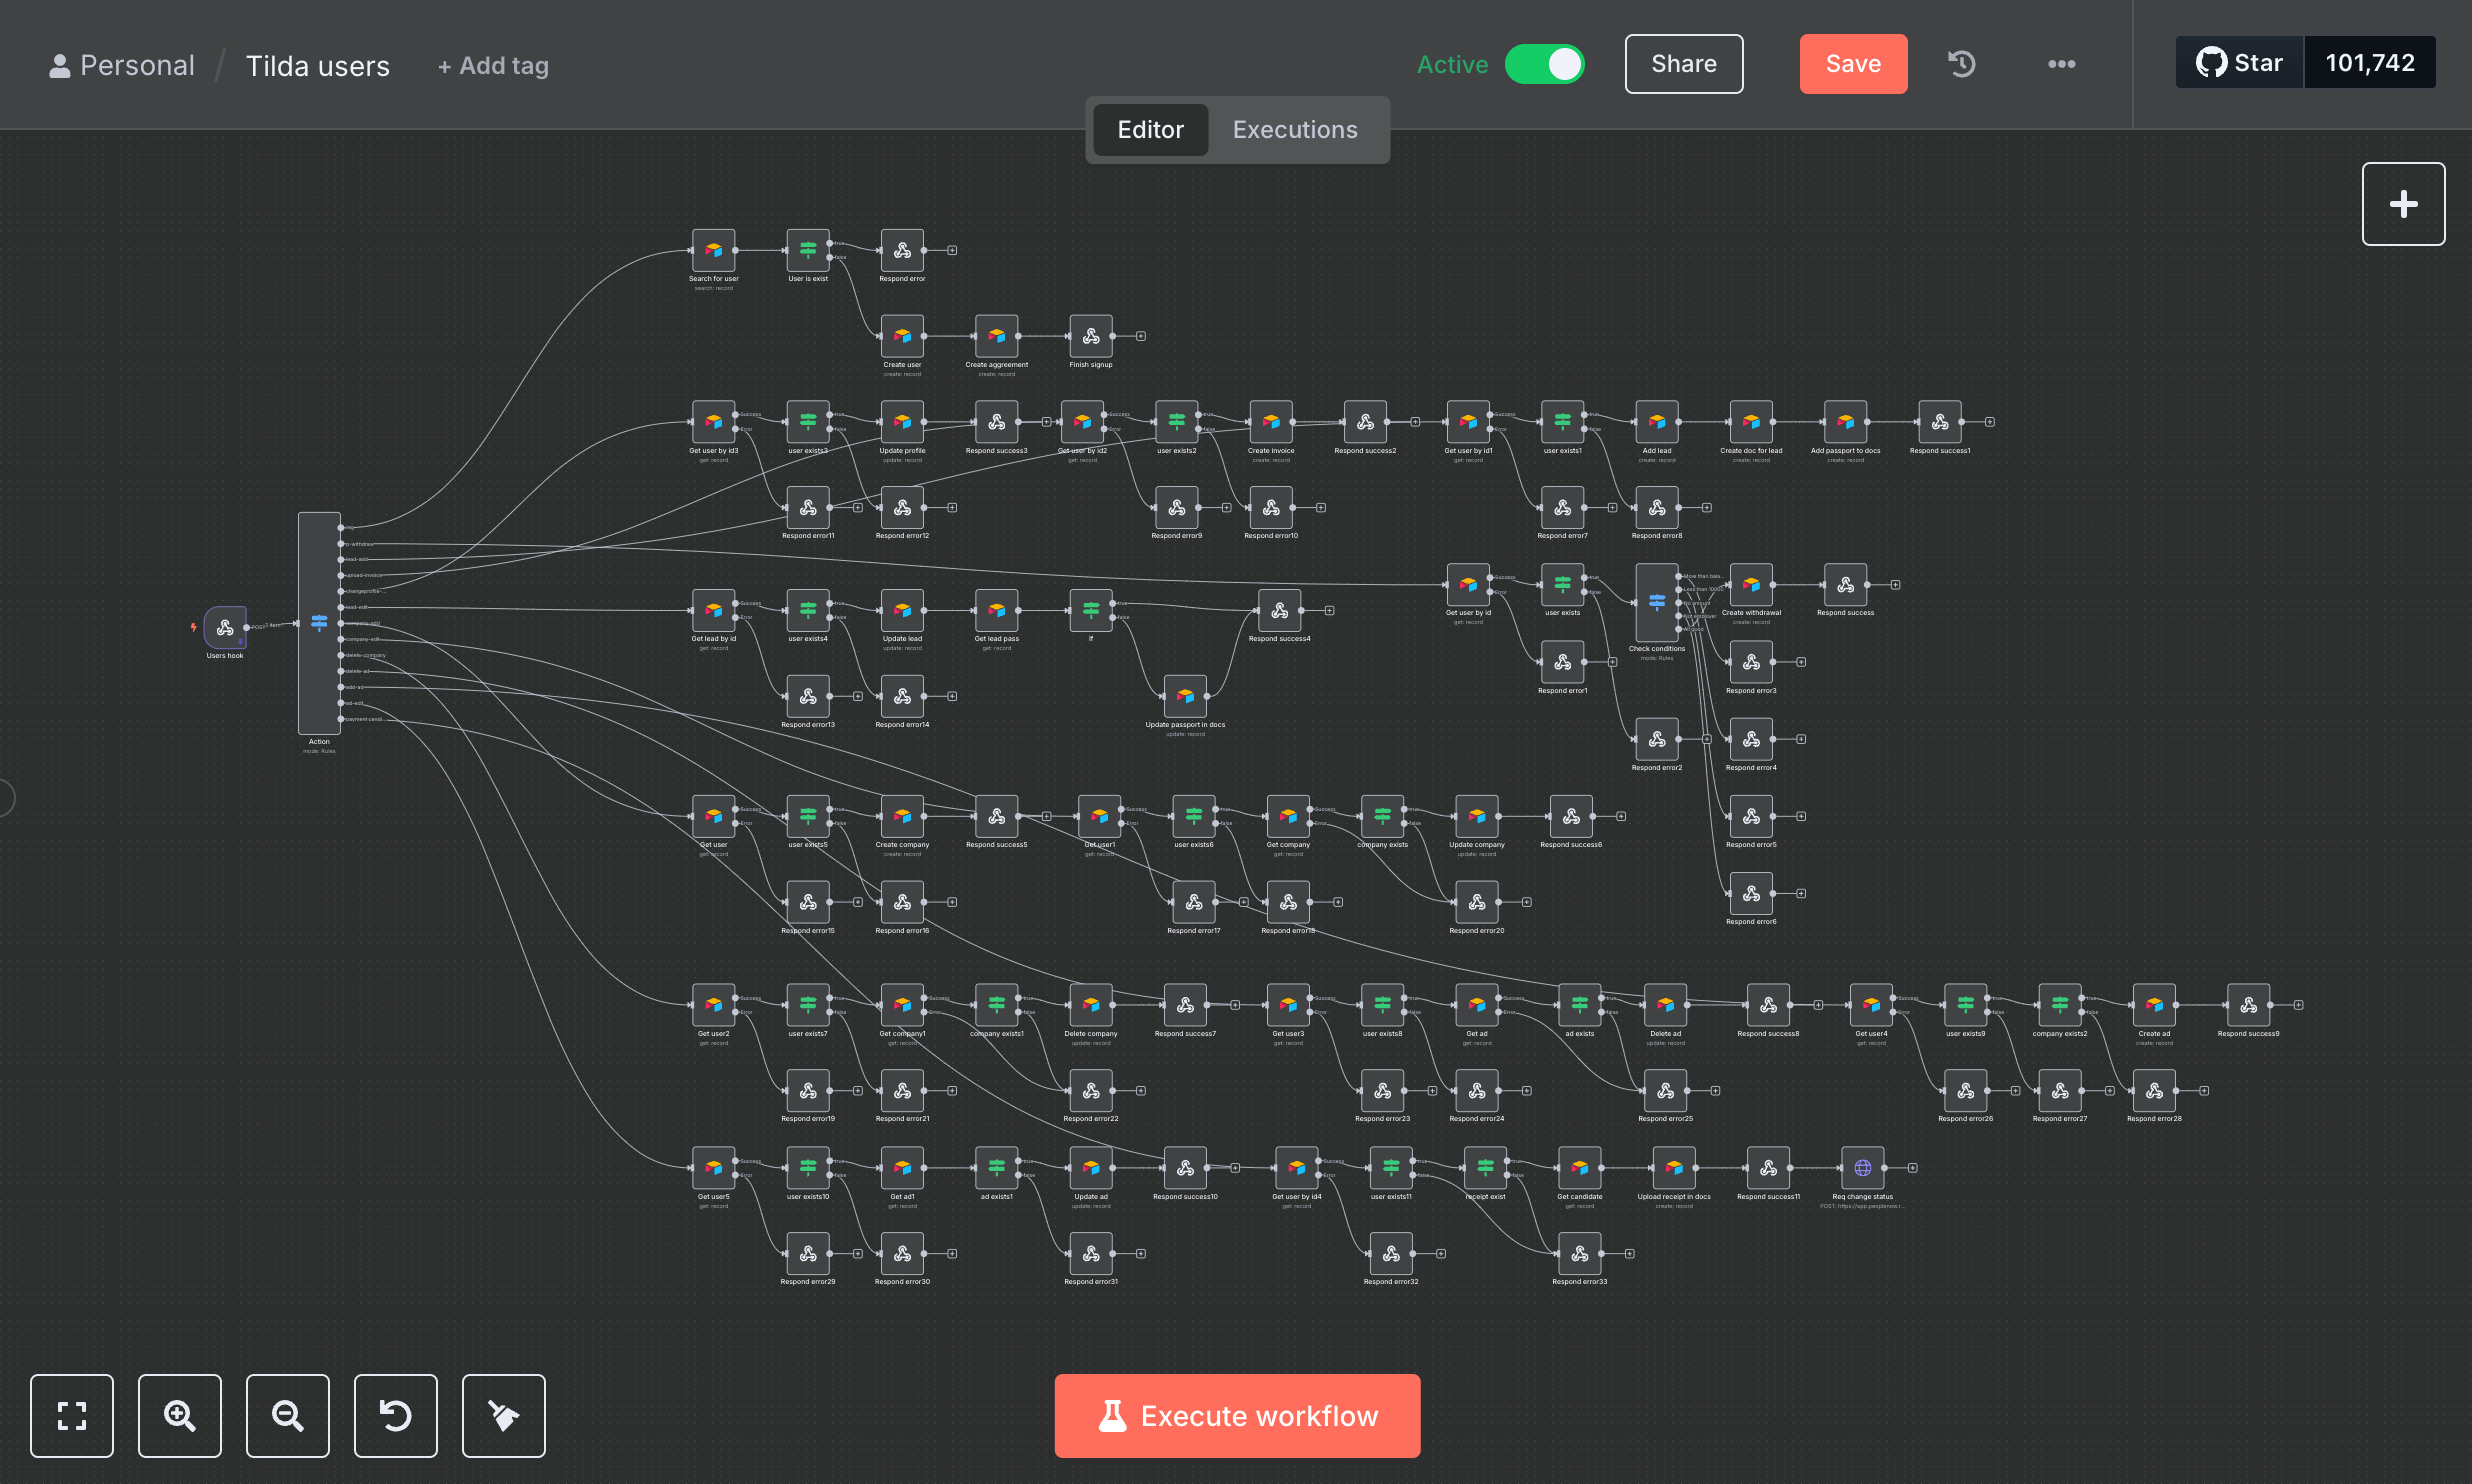Click the reset zoom icon
The width and height of the screenshot is (2472, 1484).
coord(396,1415)
